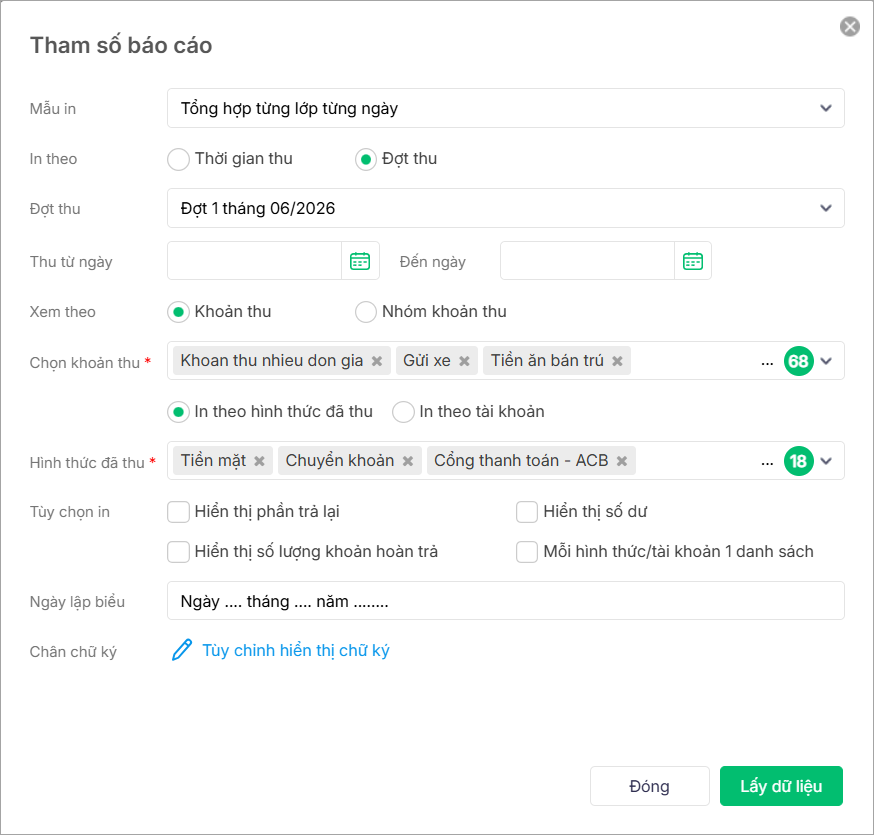Remove the Chuyển khoản tag
874x835 pixels.
408,461
